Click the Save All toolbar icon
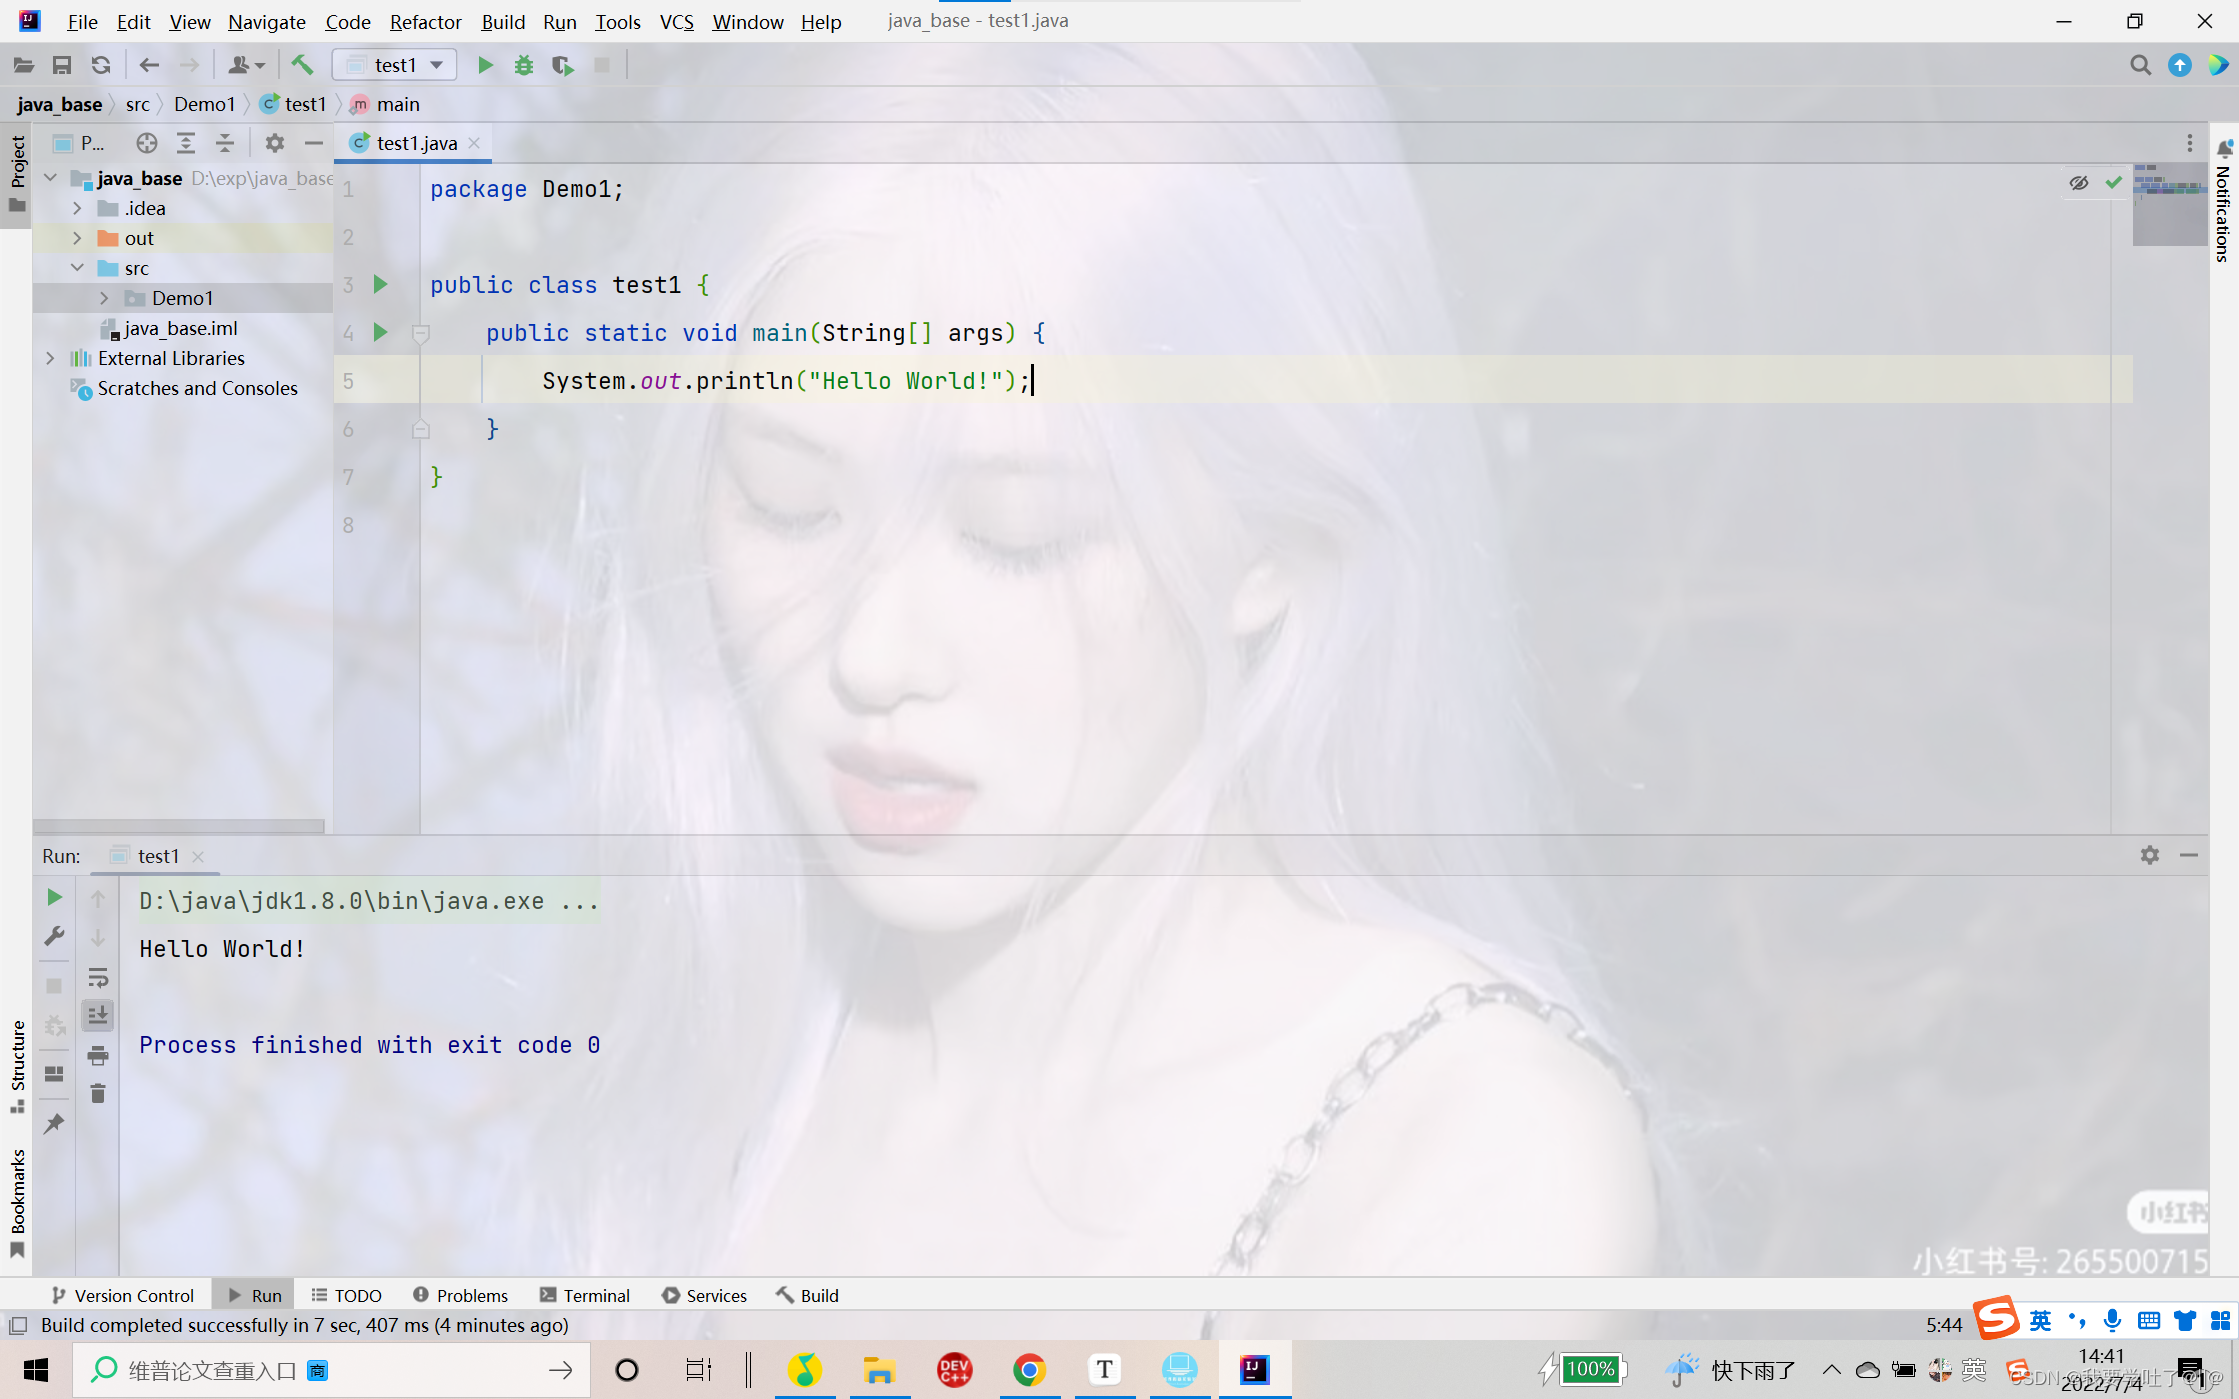The height and width of the screenshot is (1399, 2239). [x=62, y=65]
